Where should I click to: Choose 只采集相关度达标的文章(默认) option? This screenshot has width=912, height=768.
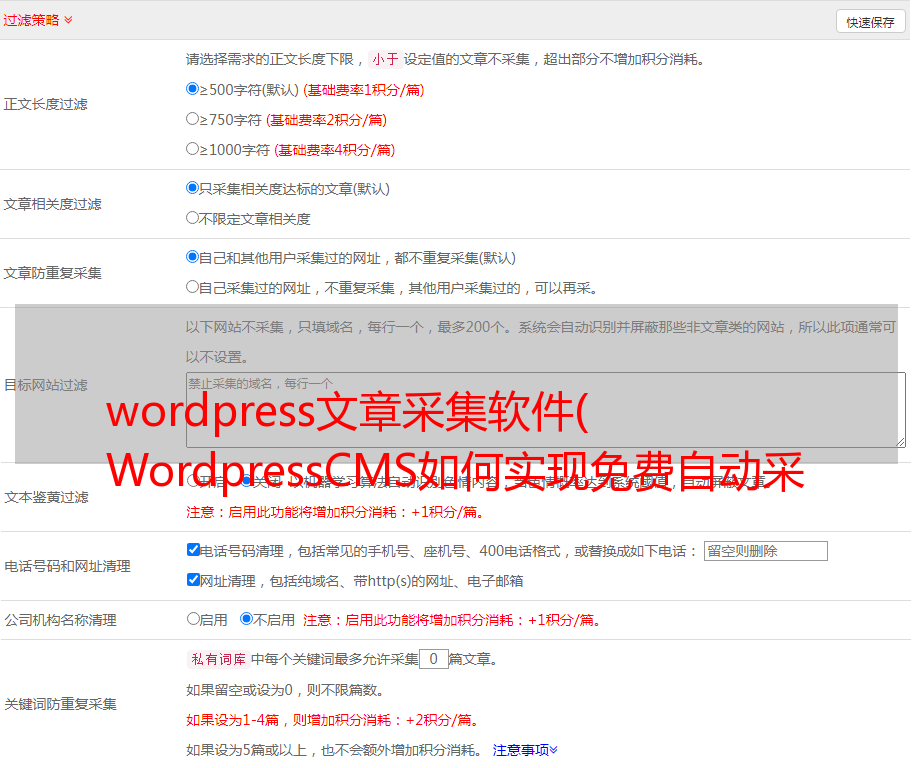[193, 187]
